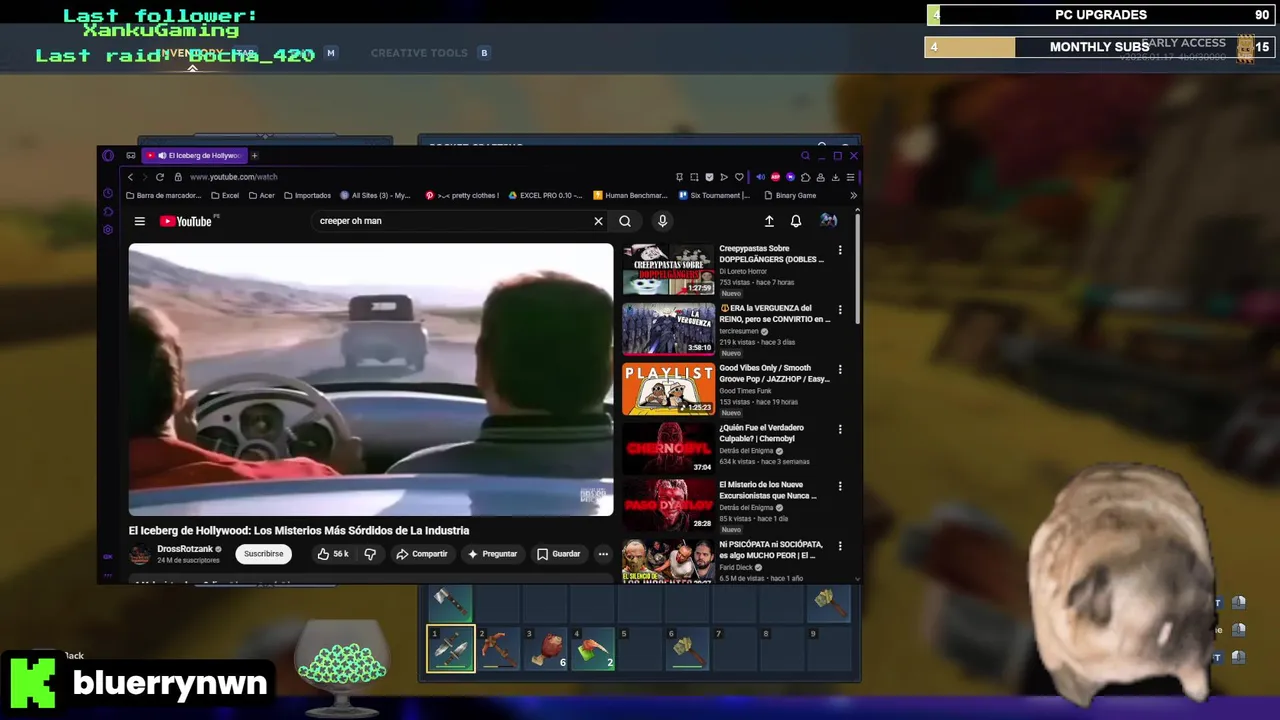Open options for Good Vibes Only playlist

coord(840,369)
